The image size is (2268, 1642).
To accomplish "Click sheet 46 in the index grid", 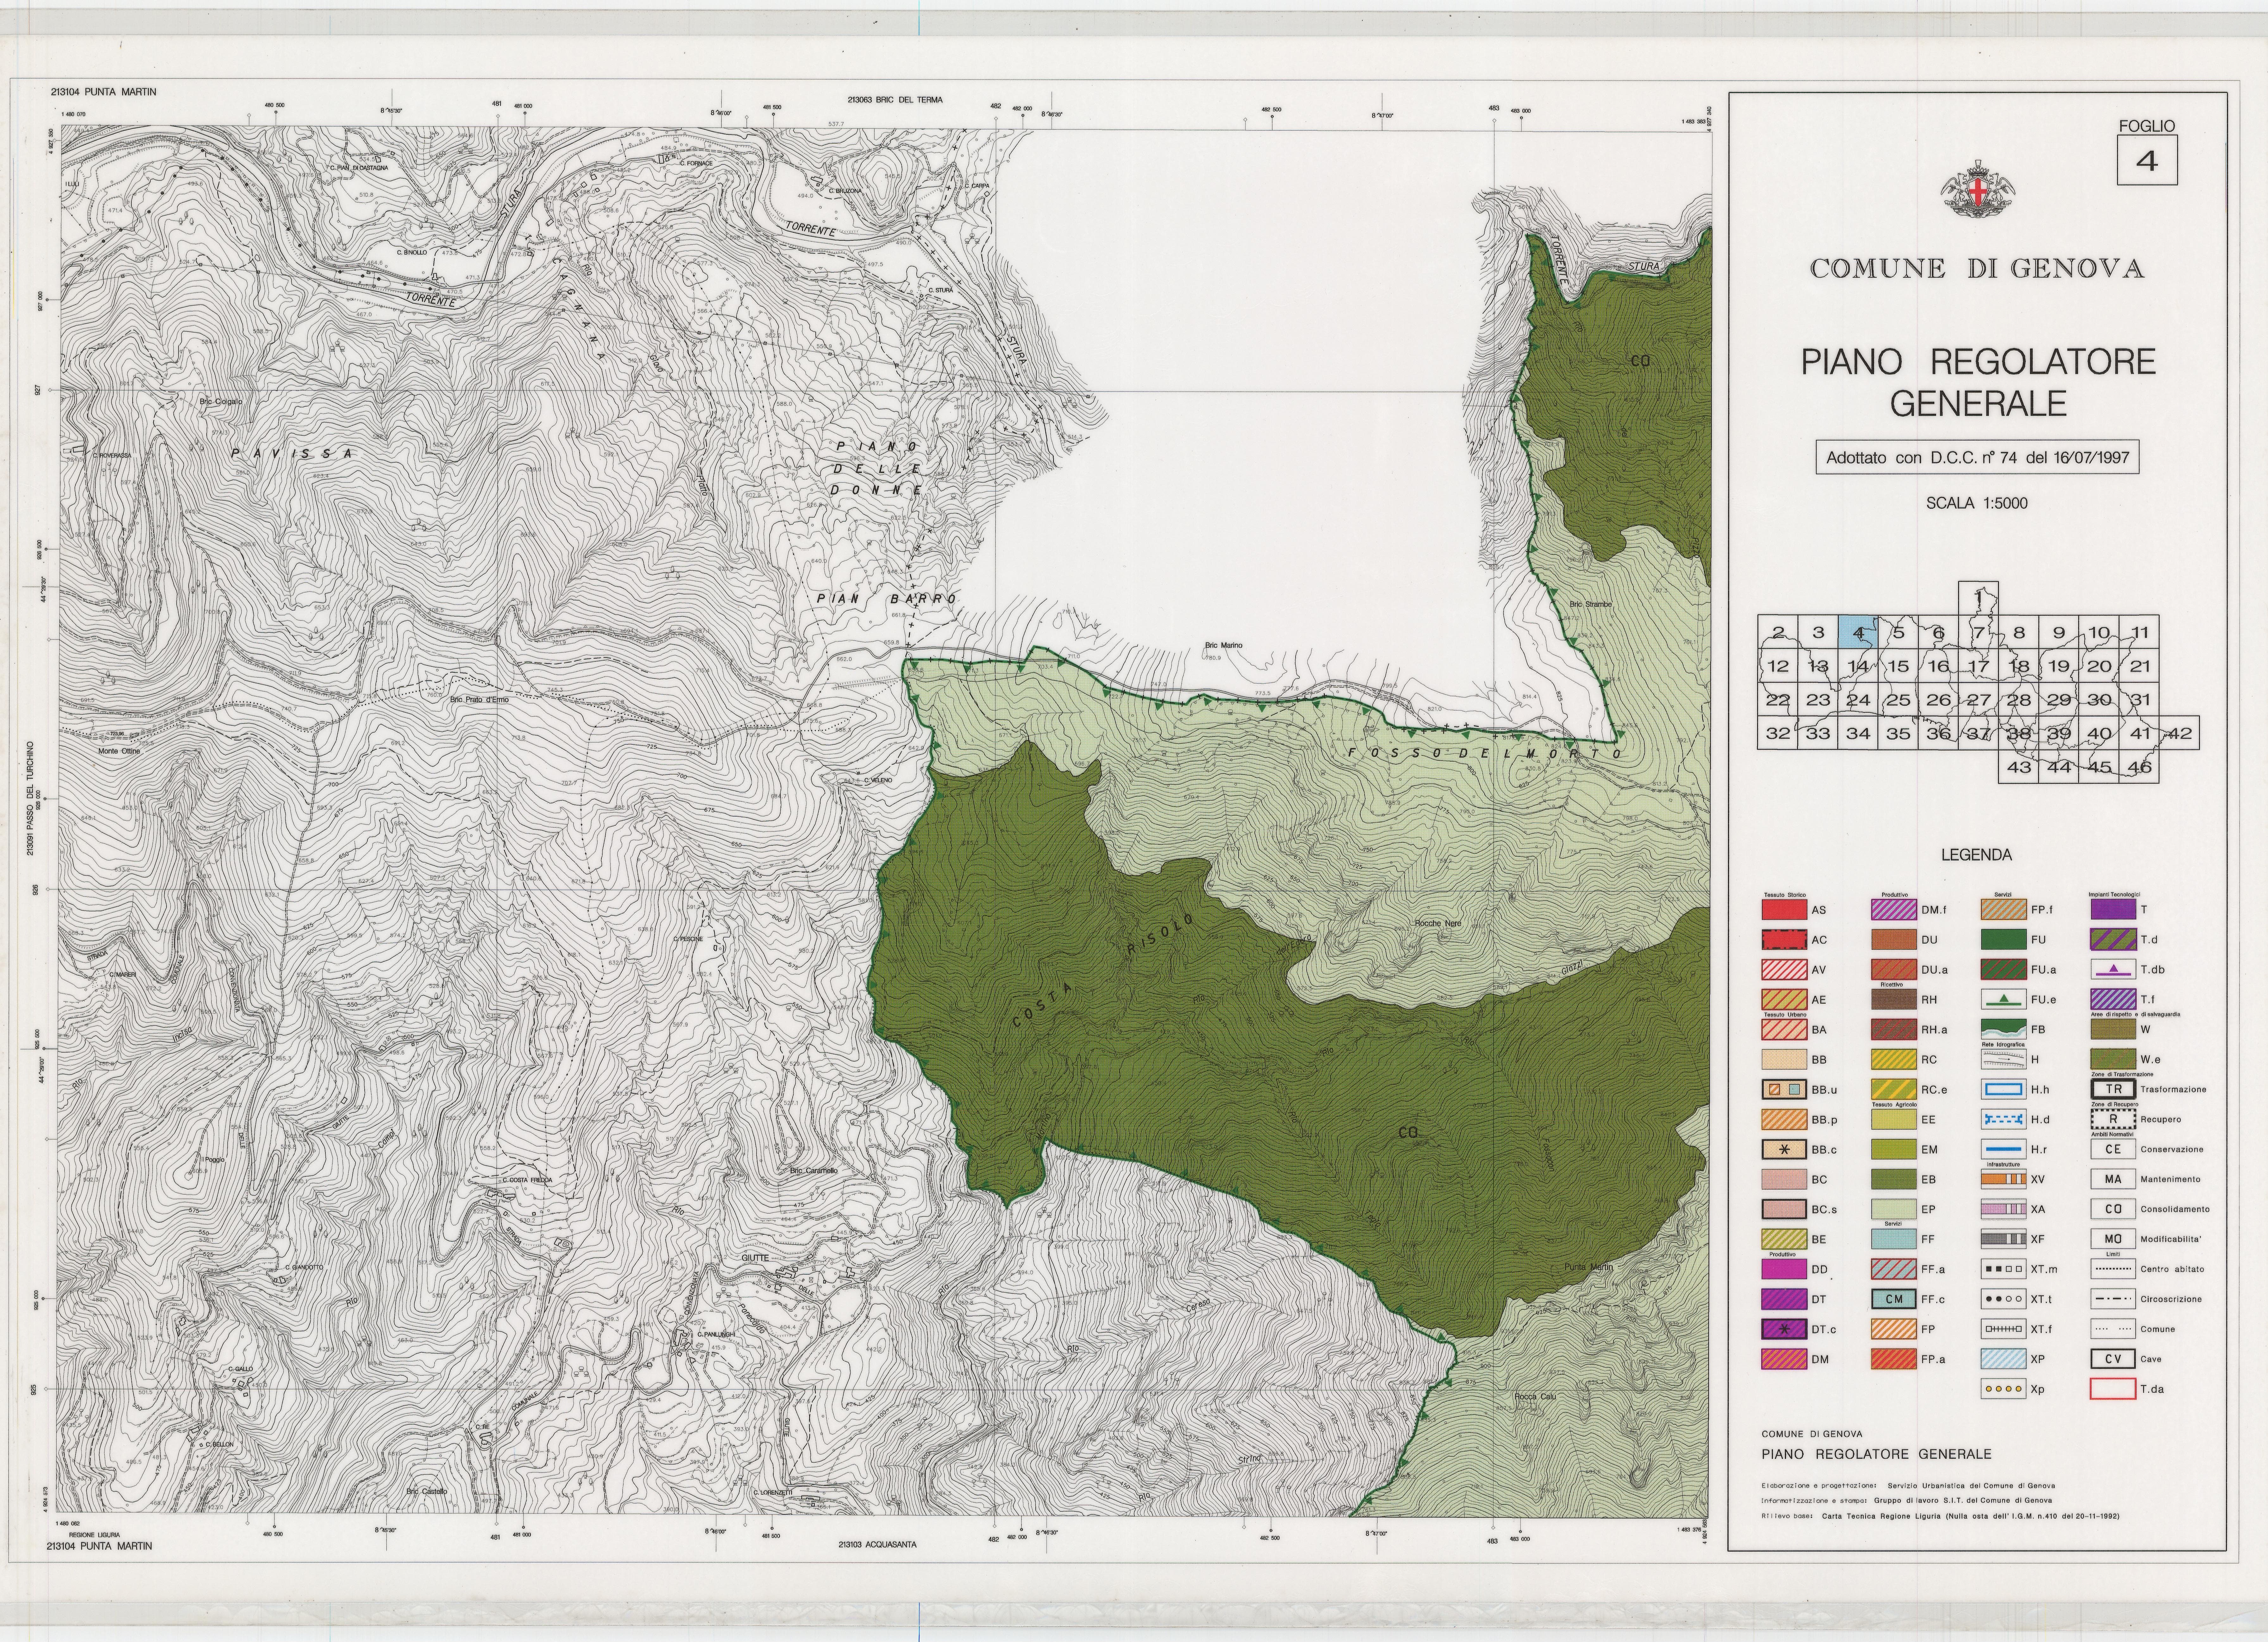I will [2139, 767].
